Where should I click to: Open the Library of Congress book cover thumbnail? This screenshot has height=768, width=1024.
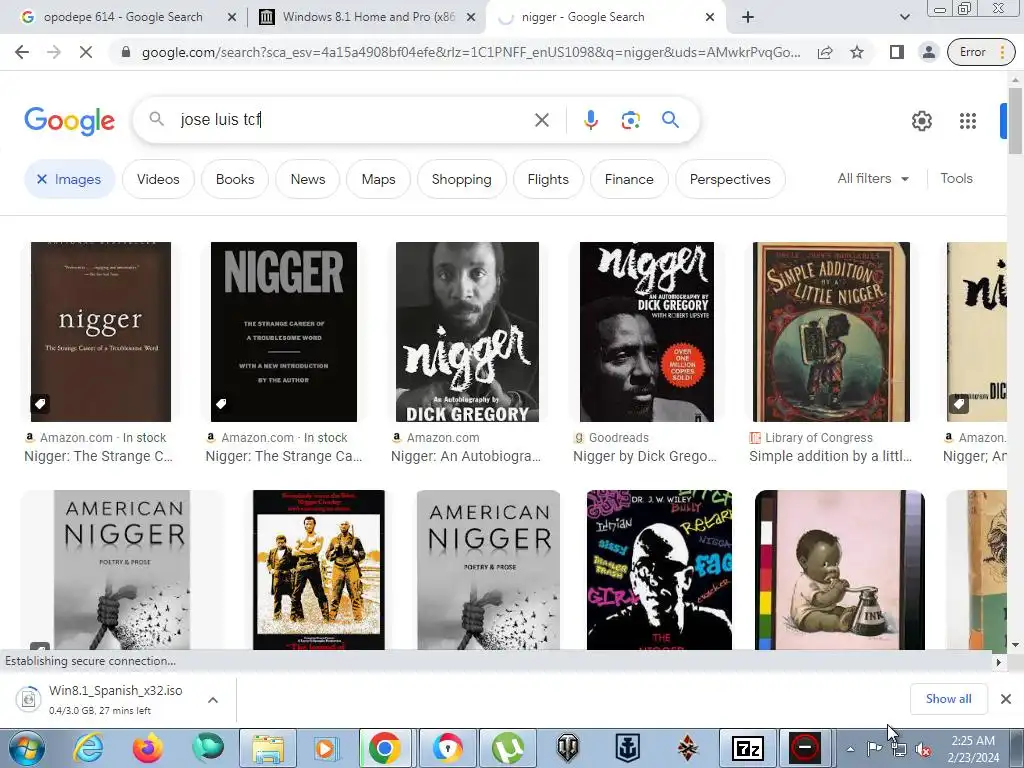coord(831,332)
